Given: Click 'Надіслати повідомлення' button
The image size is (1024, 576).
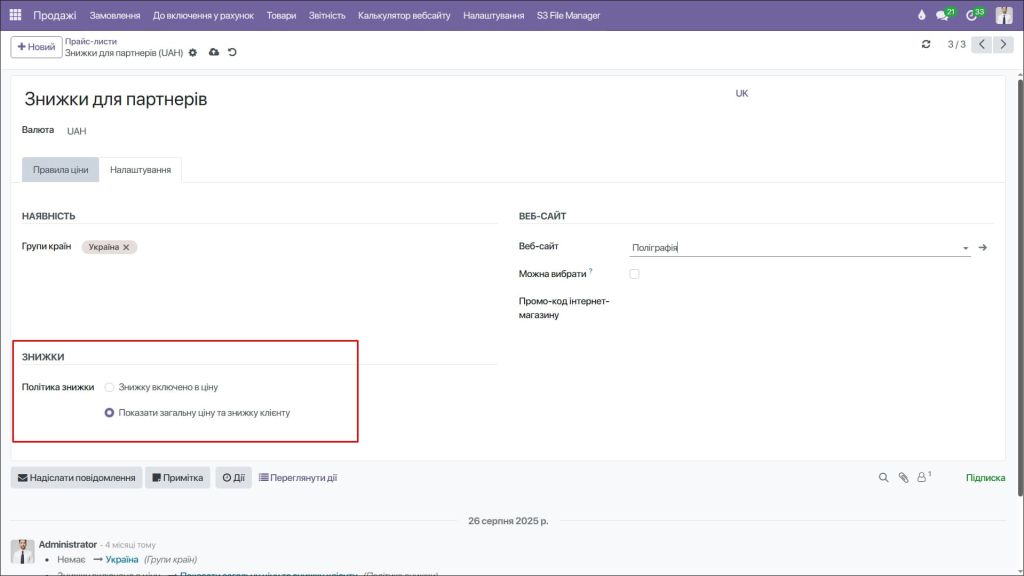Looking at the screenshot, I should point(75,477).
